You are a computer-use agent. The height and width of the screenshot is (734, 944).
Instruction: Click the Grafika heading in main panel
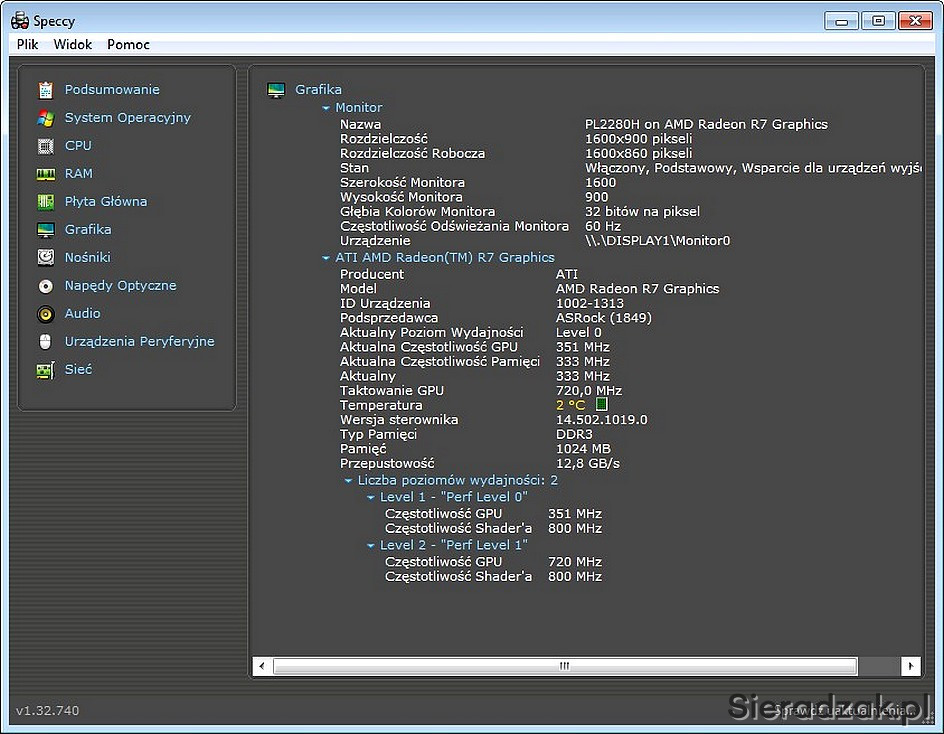(x=318, y=89)
